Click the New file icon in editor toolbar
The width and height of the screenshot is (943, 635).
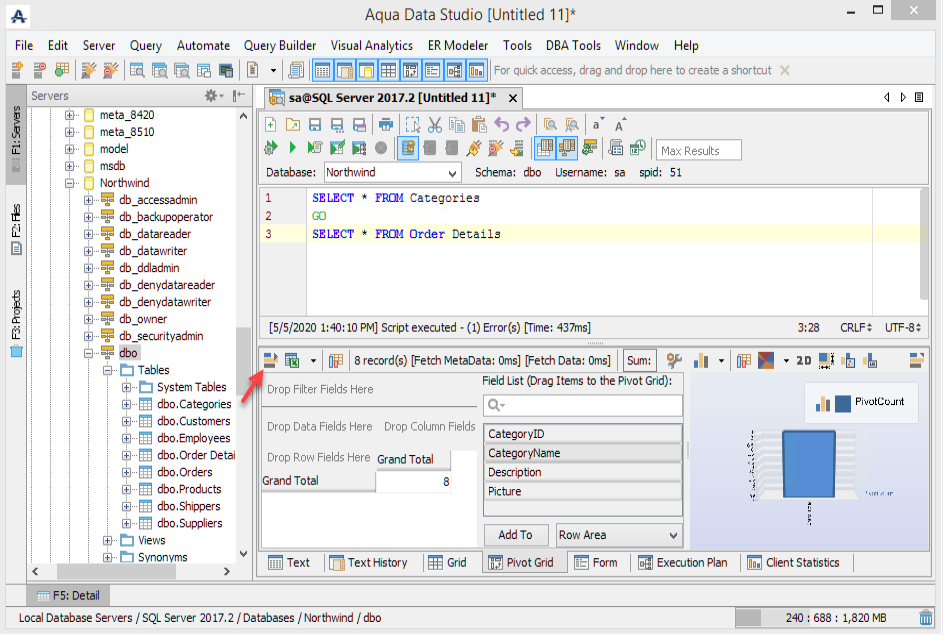[271, 124]
